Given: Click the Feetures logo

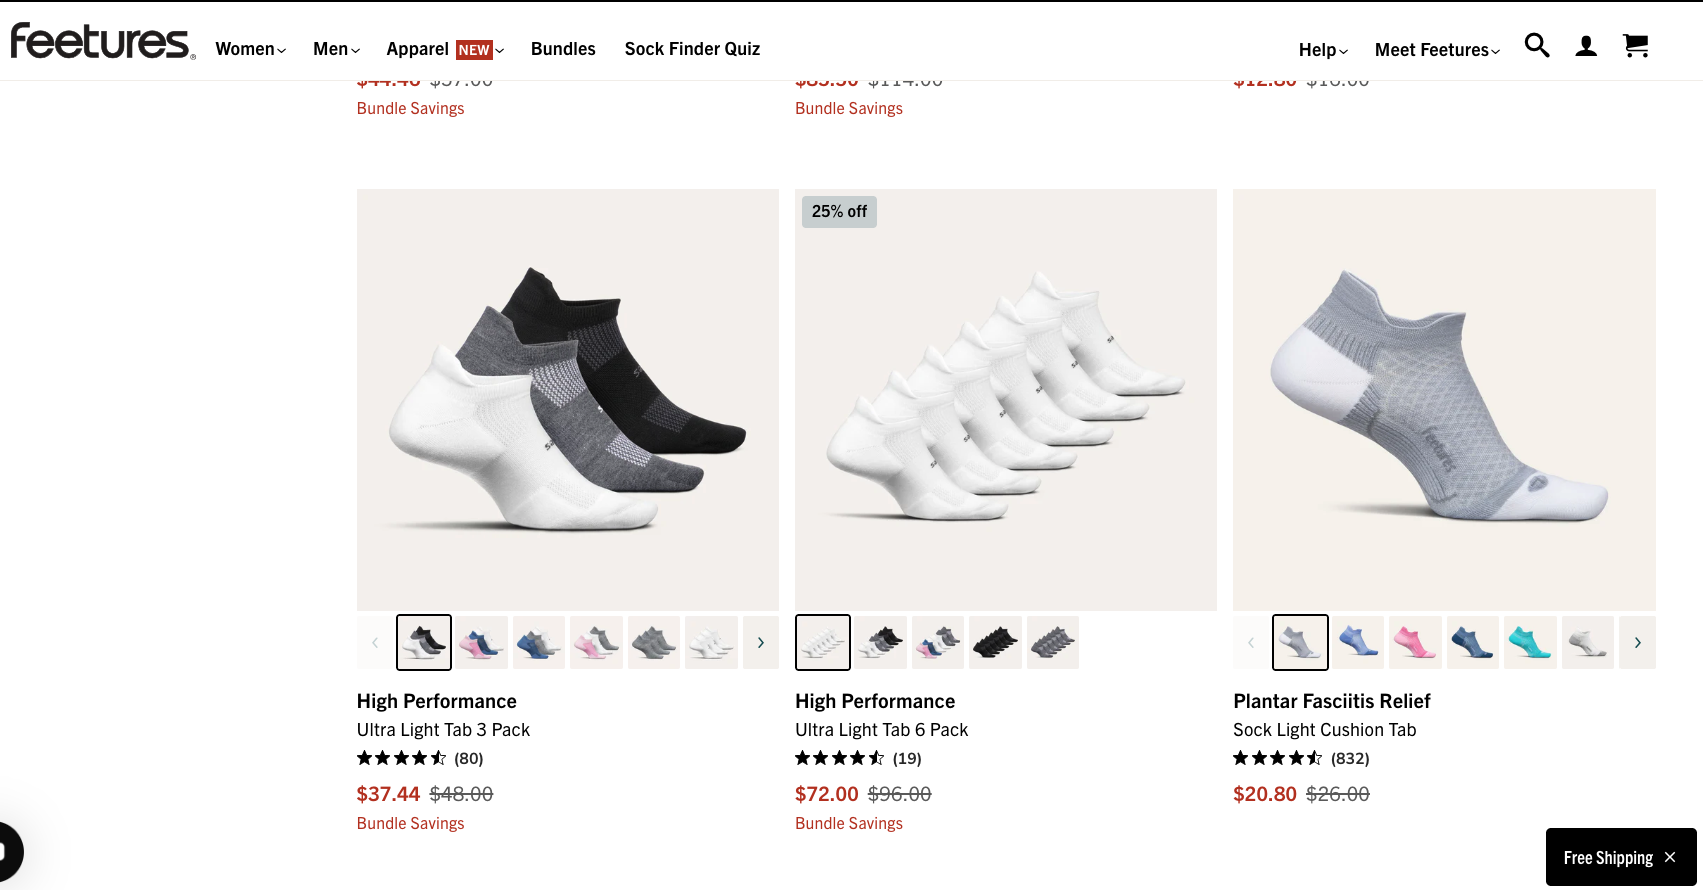Looking at the screenshot, I should (102, 42).
